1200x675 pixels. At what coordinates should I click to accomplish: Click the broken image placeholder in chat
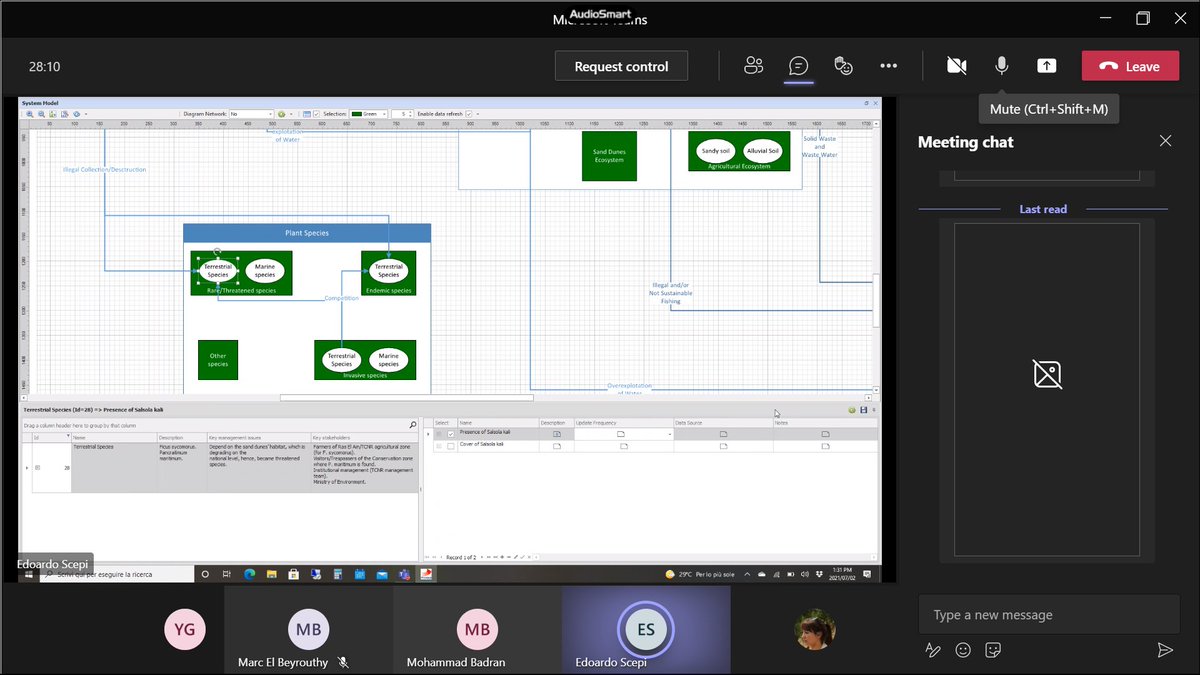pyautogui.click(x=1047, y=374)
